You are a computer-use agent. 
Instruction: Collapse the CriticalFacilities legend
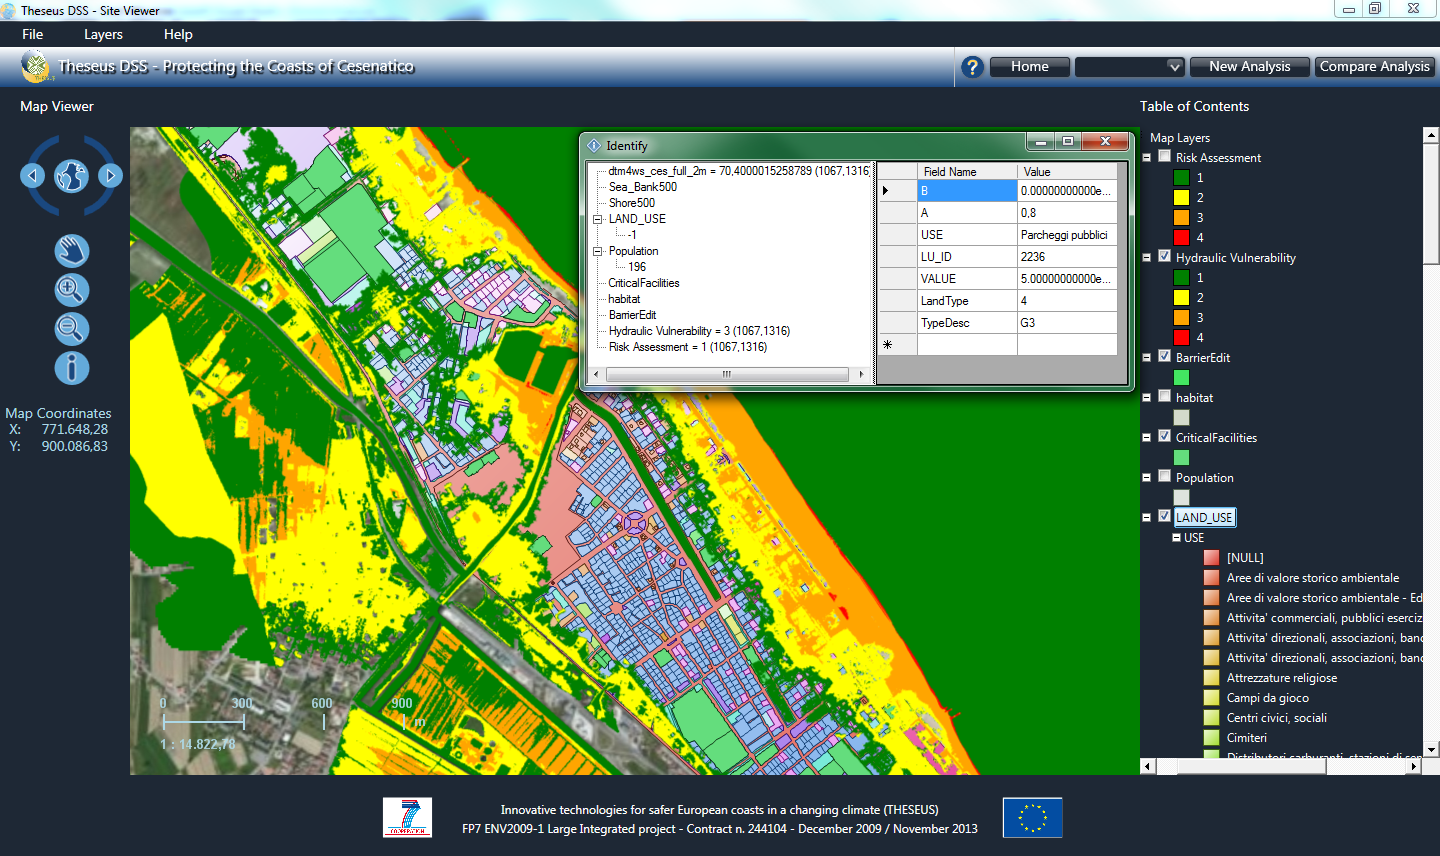[x=1147, y=437]
